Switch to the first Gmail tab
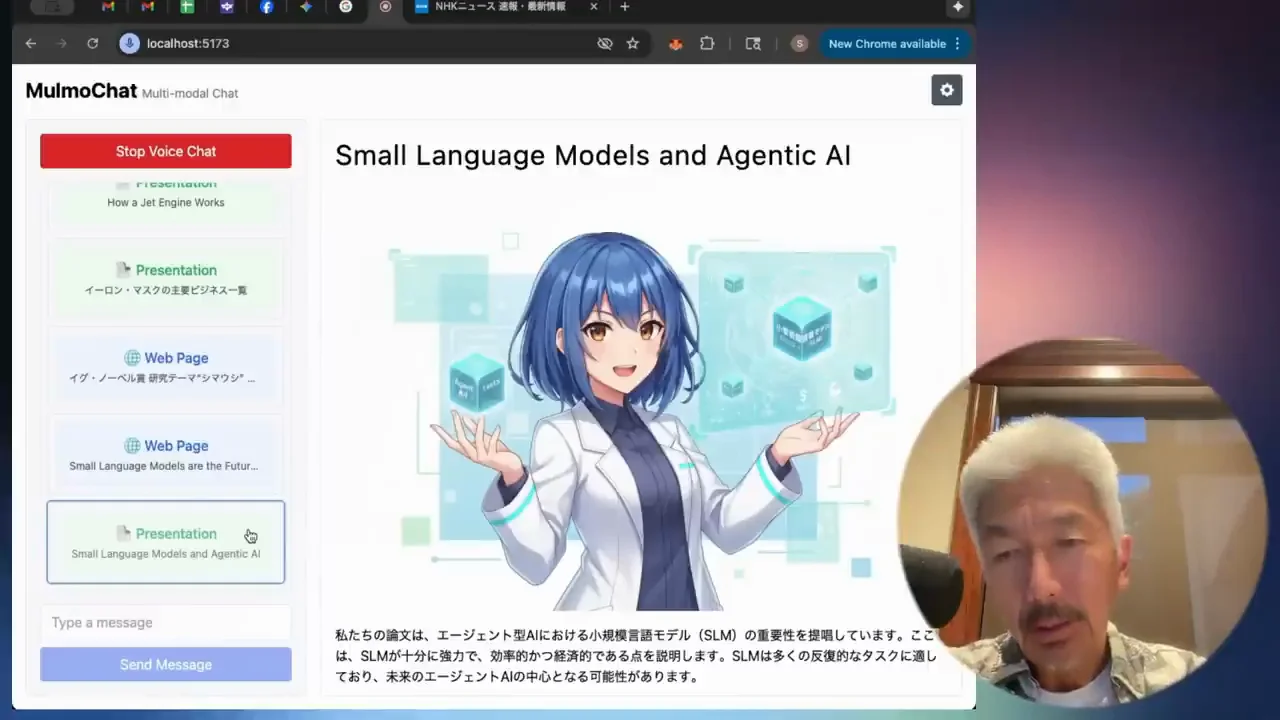This screenshot has height=720, width=1280. click(x=108, y=7)
